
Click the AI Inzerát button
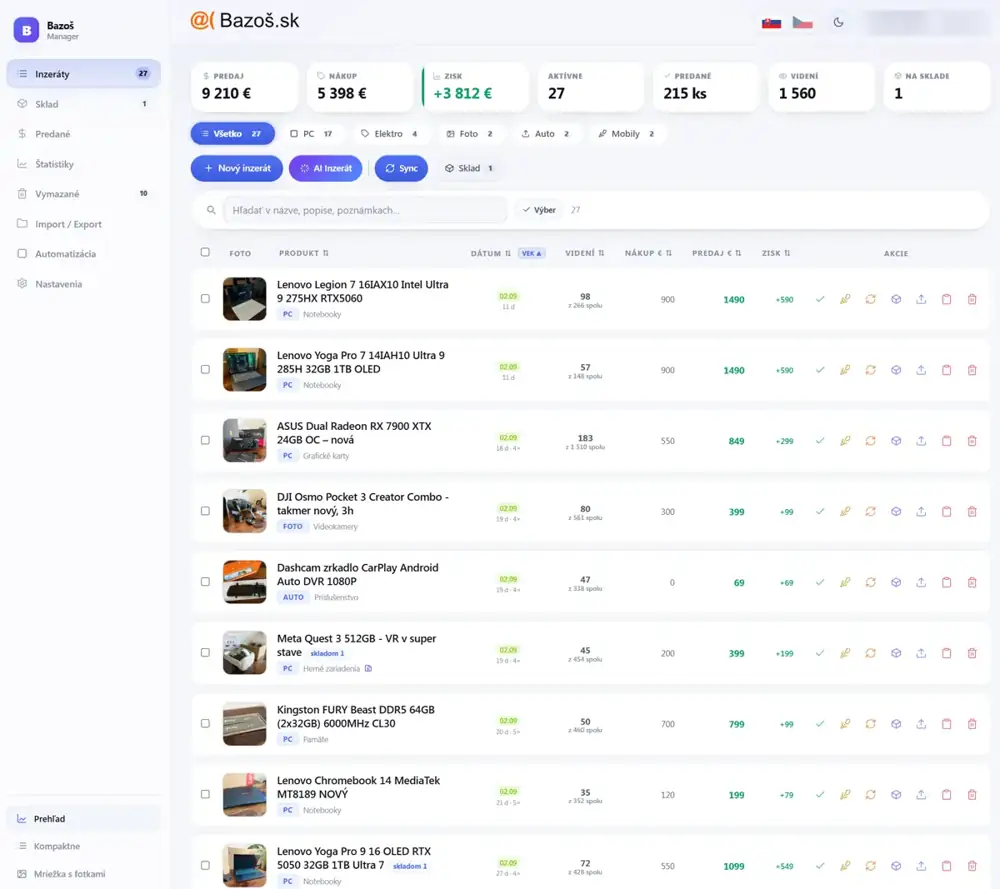(326, 168)
